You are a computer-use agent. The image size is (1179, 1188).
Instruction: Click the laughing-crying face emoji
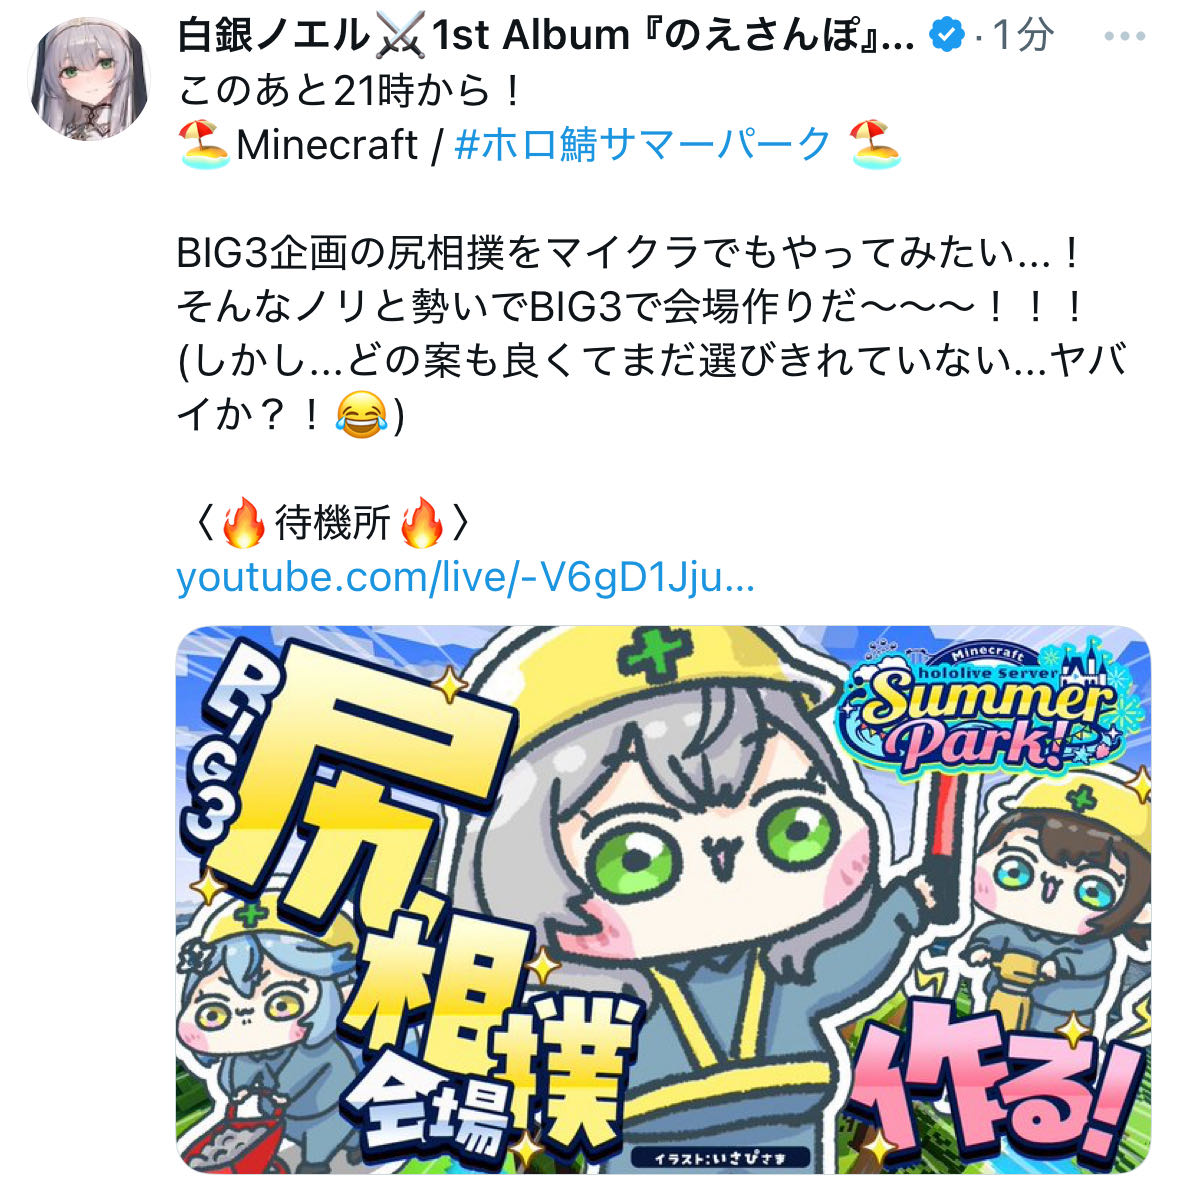(x=361, y=414)
